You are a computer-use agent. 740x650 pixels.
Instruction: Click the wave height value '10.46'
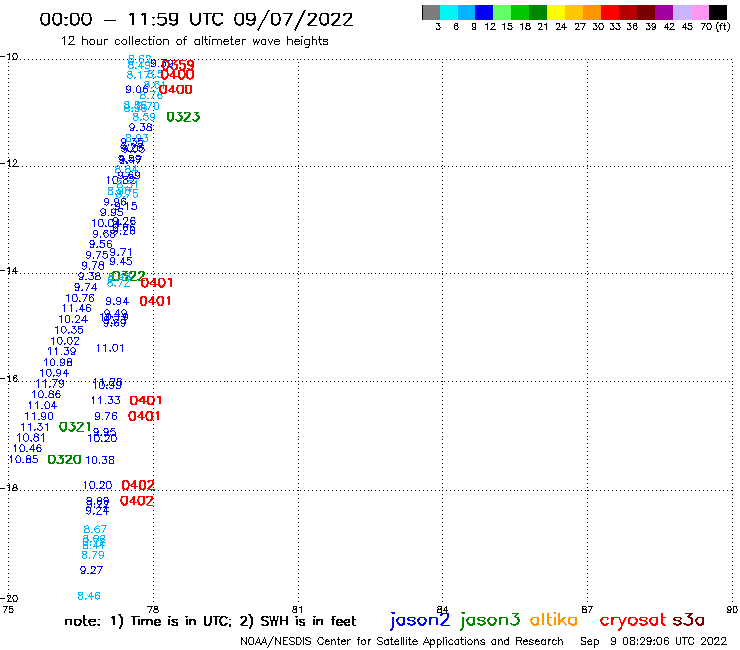pyautogui.click(x=27, y=448)
